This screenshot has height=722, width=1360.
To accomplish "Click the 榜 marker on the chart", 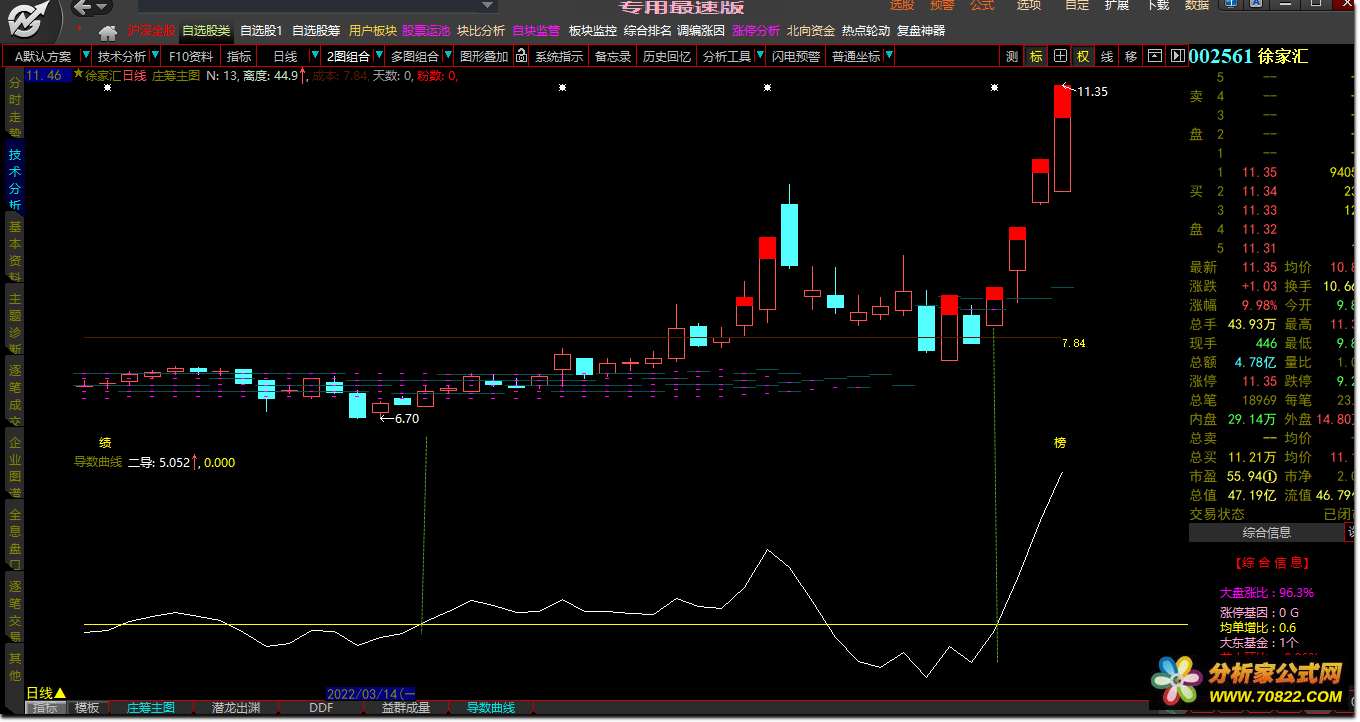I will [x=1060, y=443].
